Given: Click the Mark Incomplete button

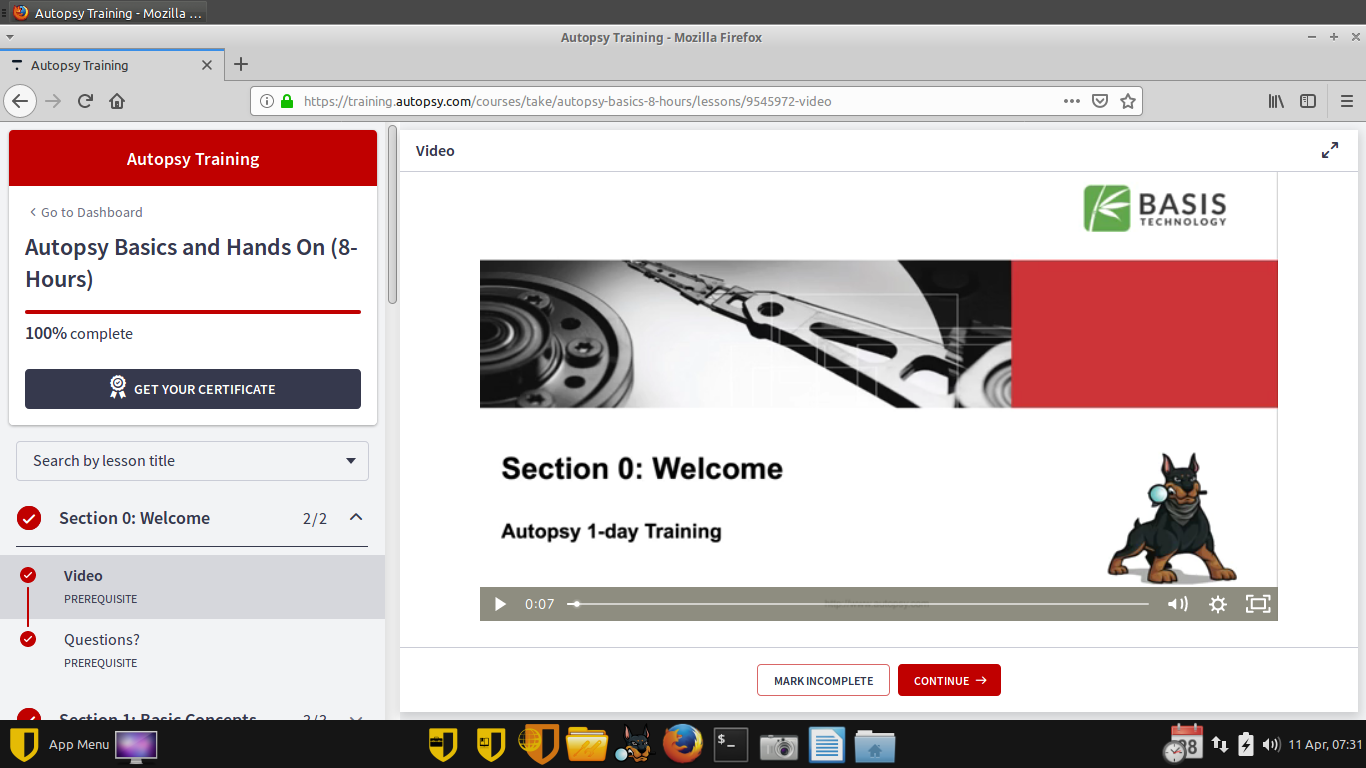Looking at the screenshot, I should coord(823,680).
